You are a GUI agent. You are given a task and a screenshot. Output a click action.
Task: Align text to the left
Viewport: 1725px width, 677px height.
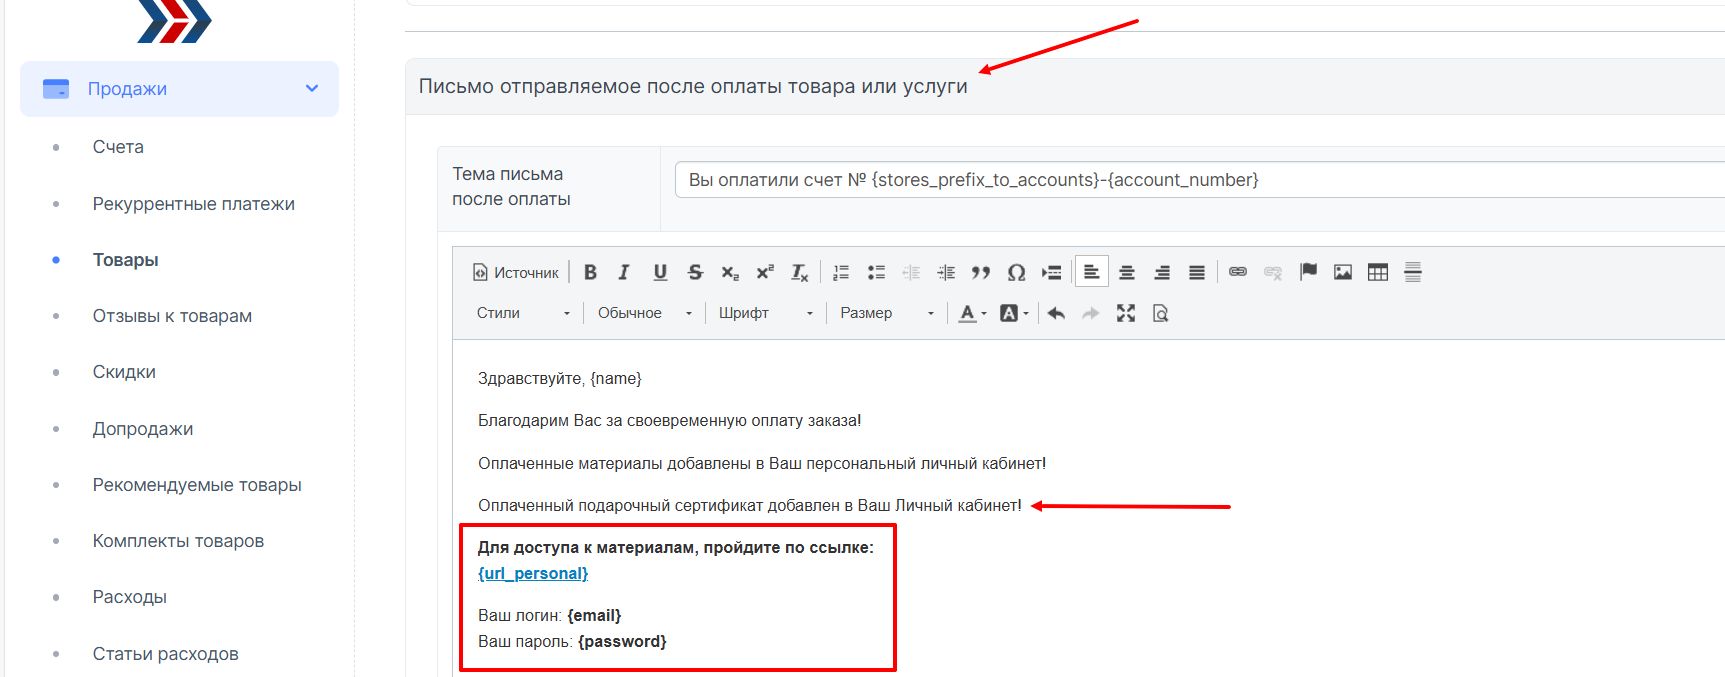pyautogui.click(x=1092, y=272)
